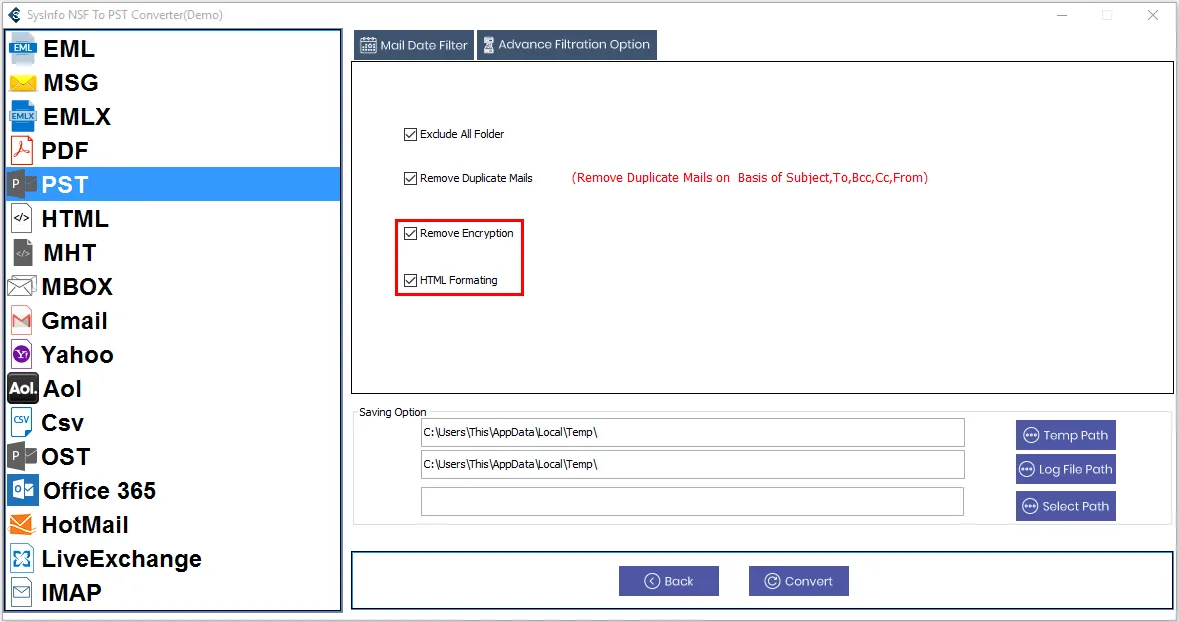Image resolution: width=1179 pixels, height=622 pixels.
Task: Go Back to previous step
Action: point(668,581)
